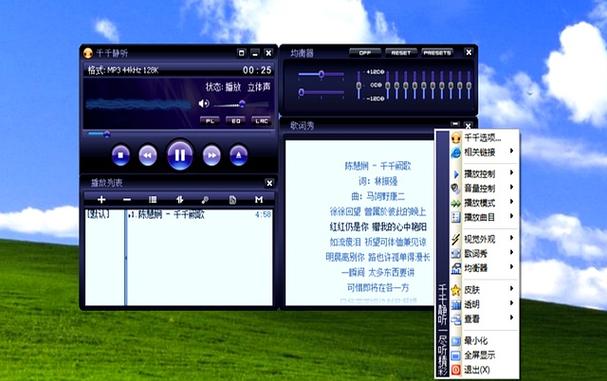Click the lyric line starting with 明晨离别你
This screenshot has height=381, width=607.
pyautogui.click(x=378, y=257)
